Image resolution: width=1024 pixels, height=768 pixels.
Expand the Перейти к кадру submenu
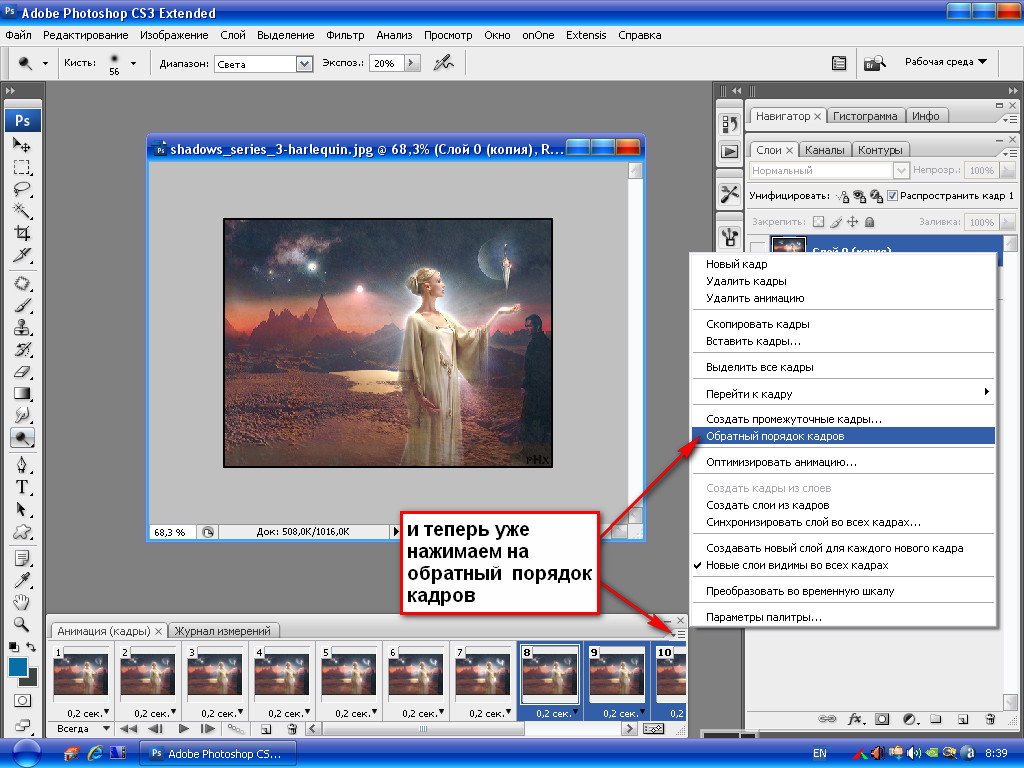coord(843,394)
